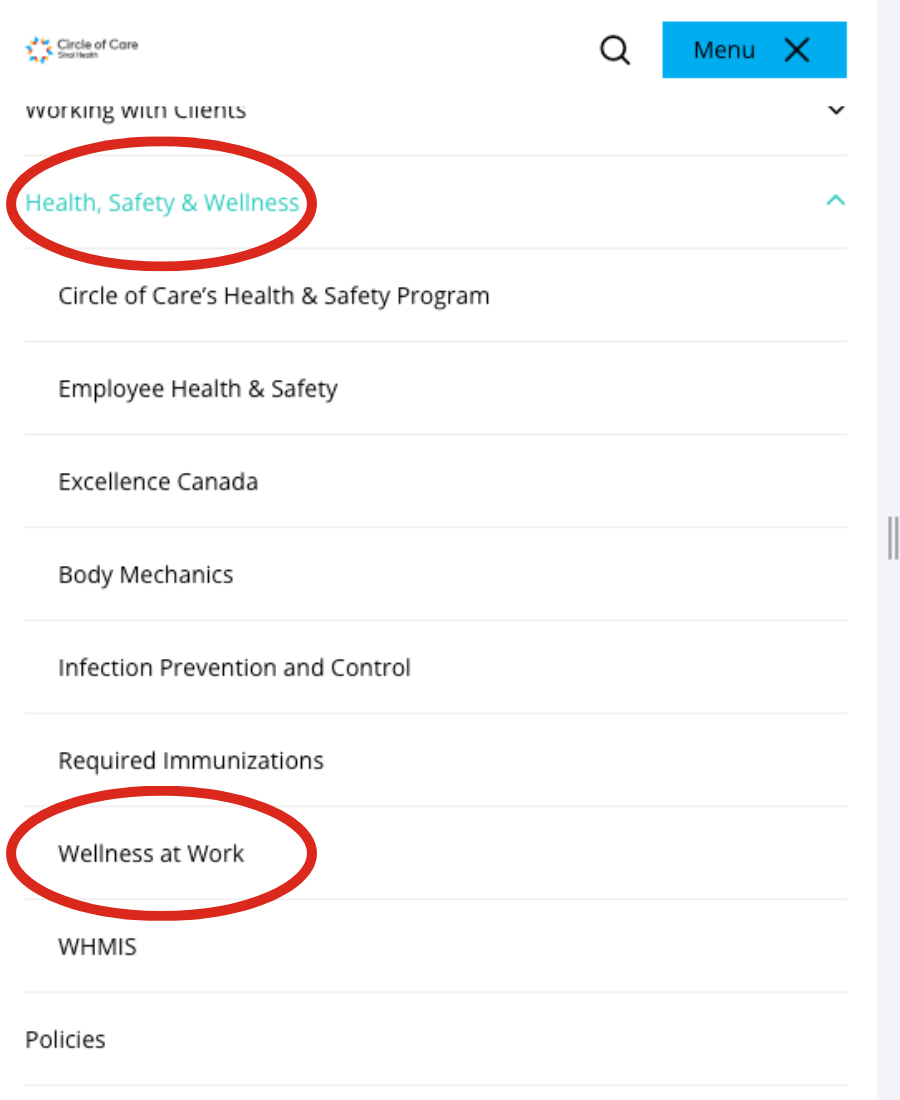Viewport: 900px width, 1100px height.
Task: Click the Sinai Health text under logo
Action: click(x=78, y=55)
